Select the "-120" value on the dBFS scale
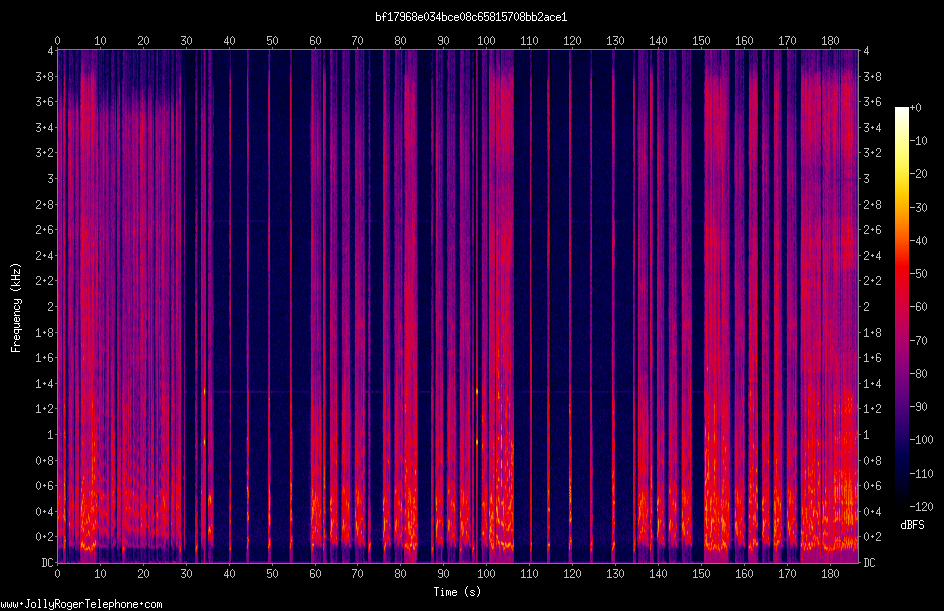The width and height of the screenshot is (944, 611). pyautogui.click(x=922, y=507)
